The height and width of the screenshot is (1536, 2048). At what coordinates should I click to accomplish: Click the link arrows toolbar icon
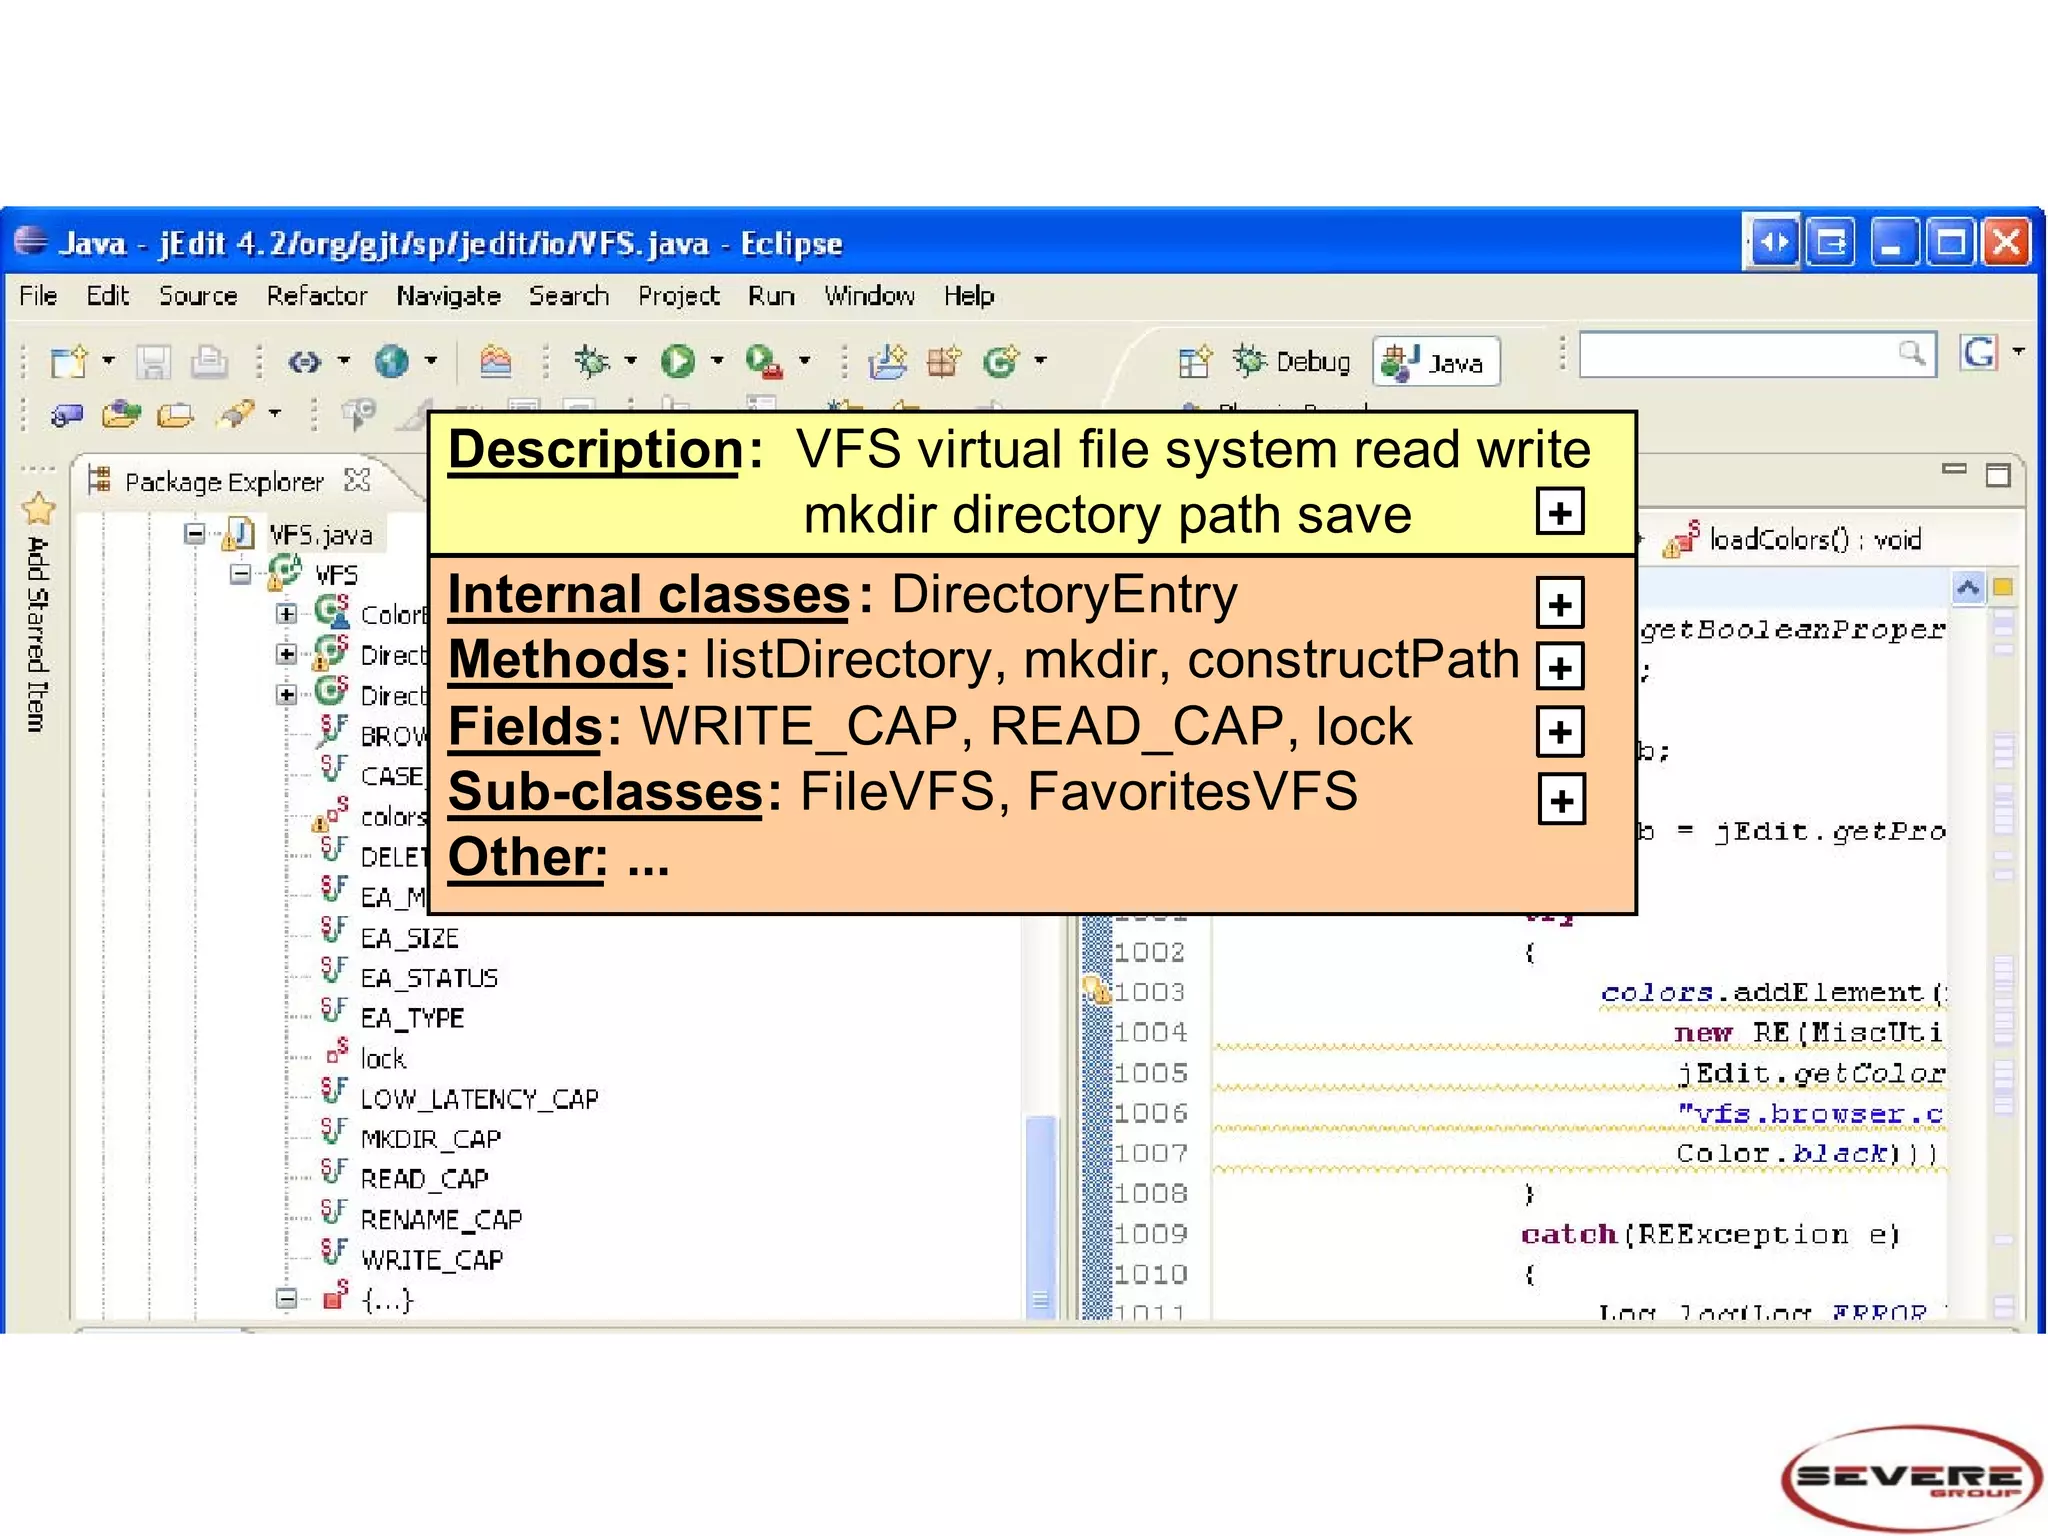(x=305, y=361)
